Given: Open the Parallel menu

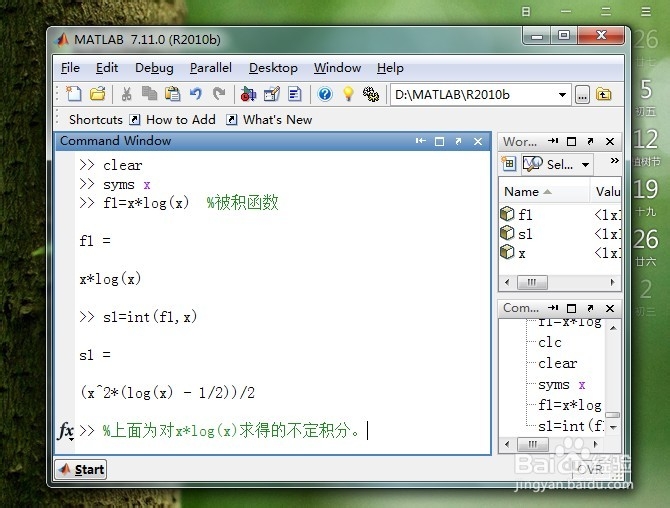Looking at the screenshot, I should [211, 68].
